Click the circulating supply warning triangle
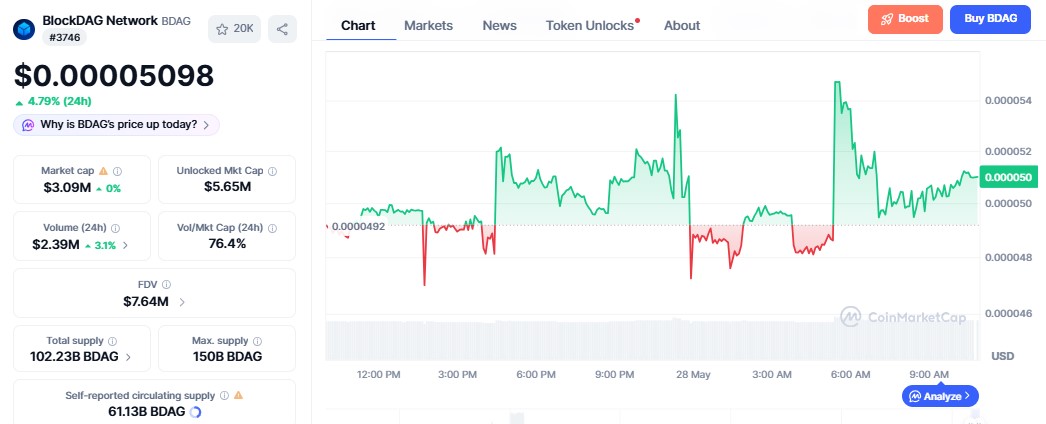This screenshot has height=424, width=1046. tap(238, 395)
